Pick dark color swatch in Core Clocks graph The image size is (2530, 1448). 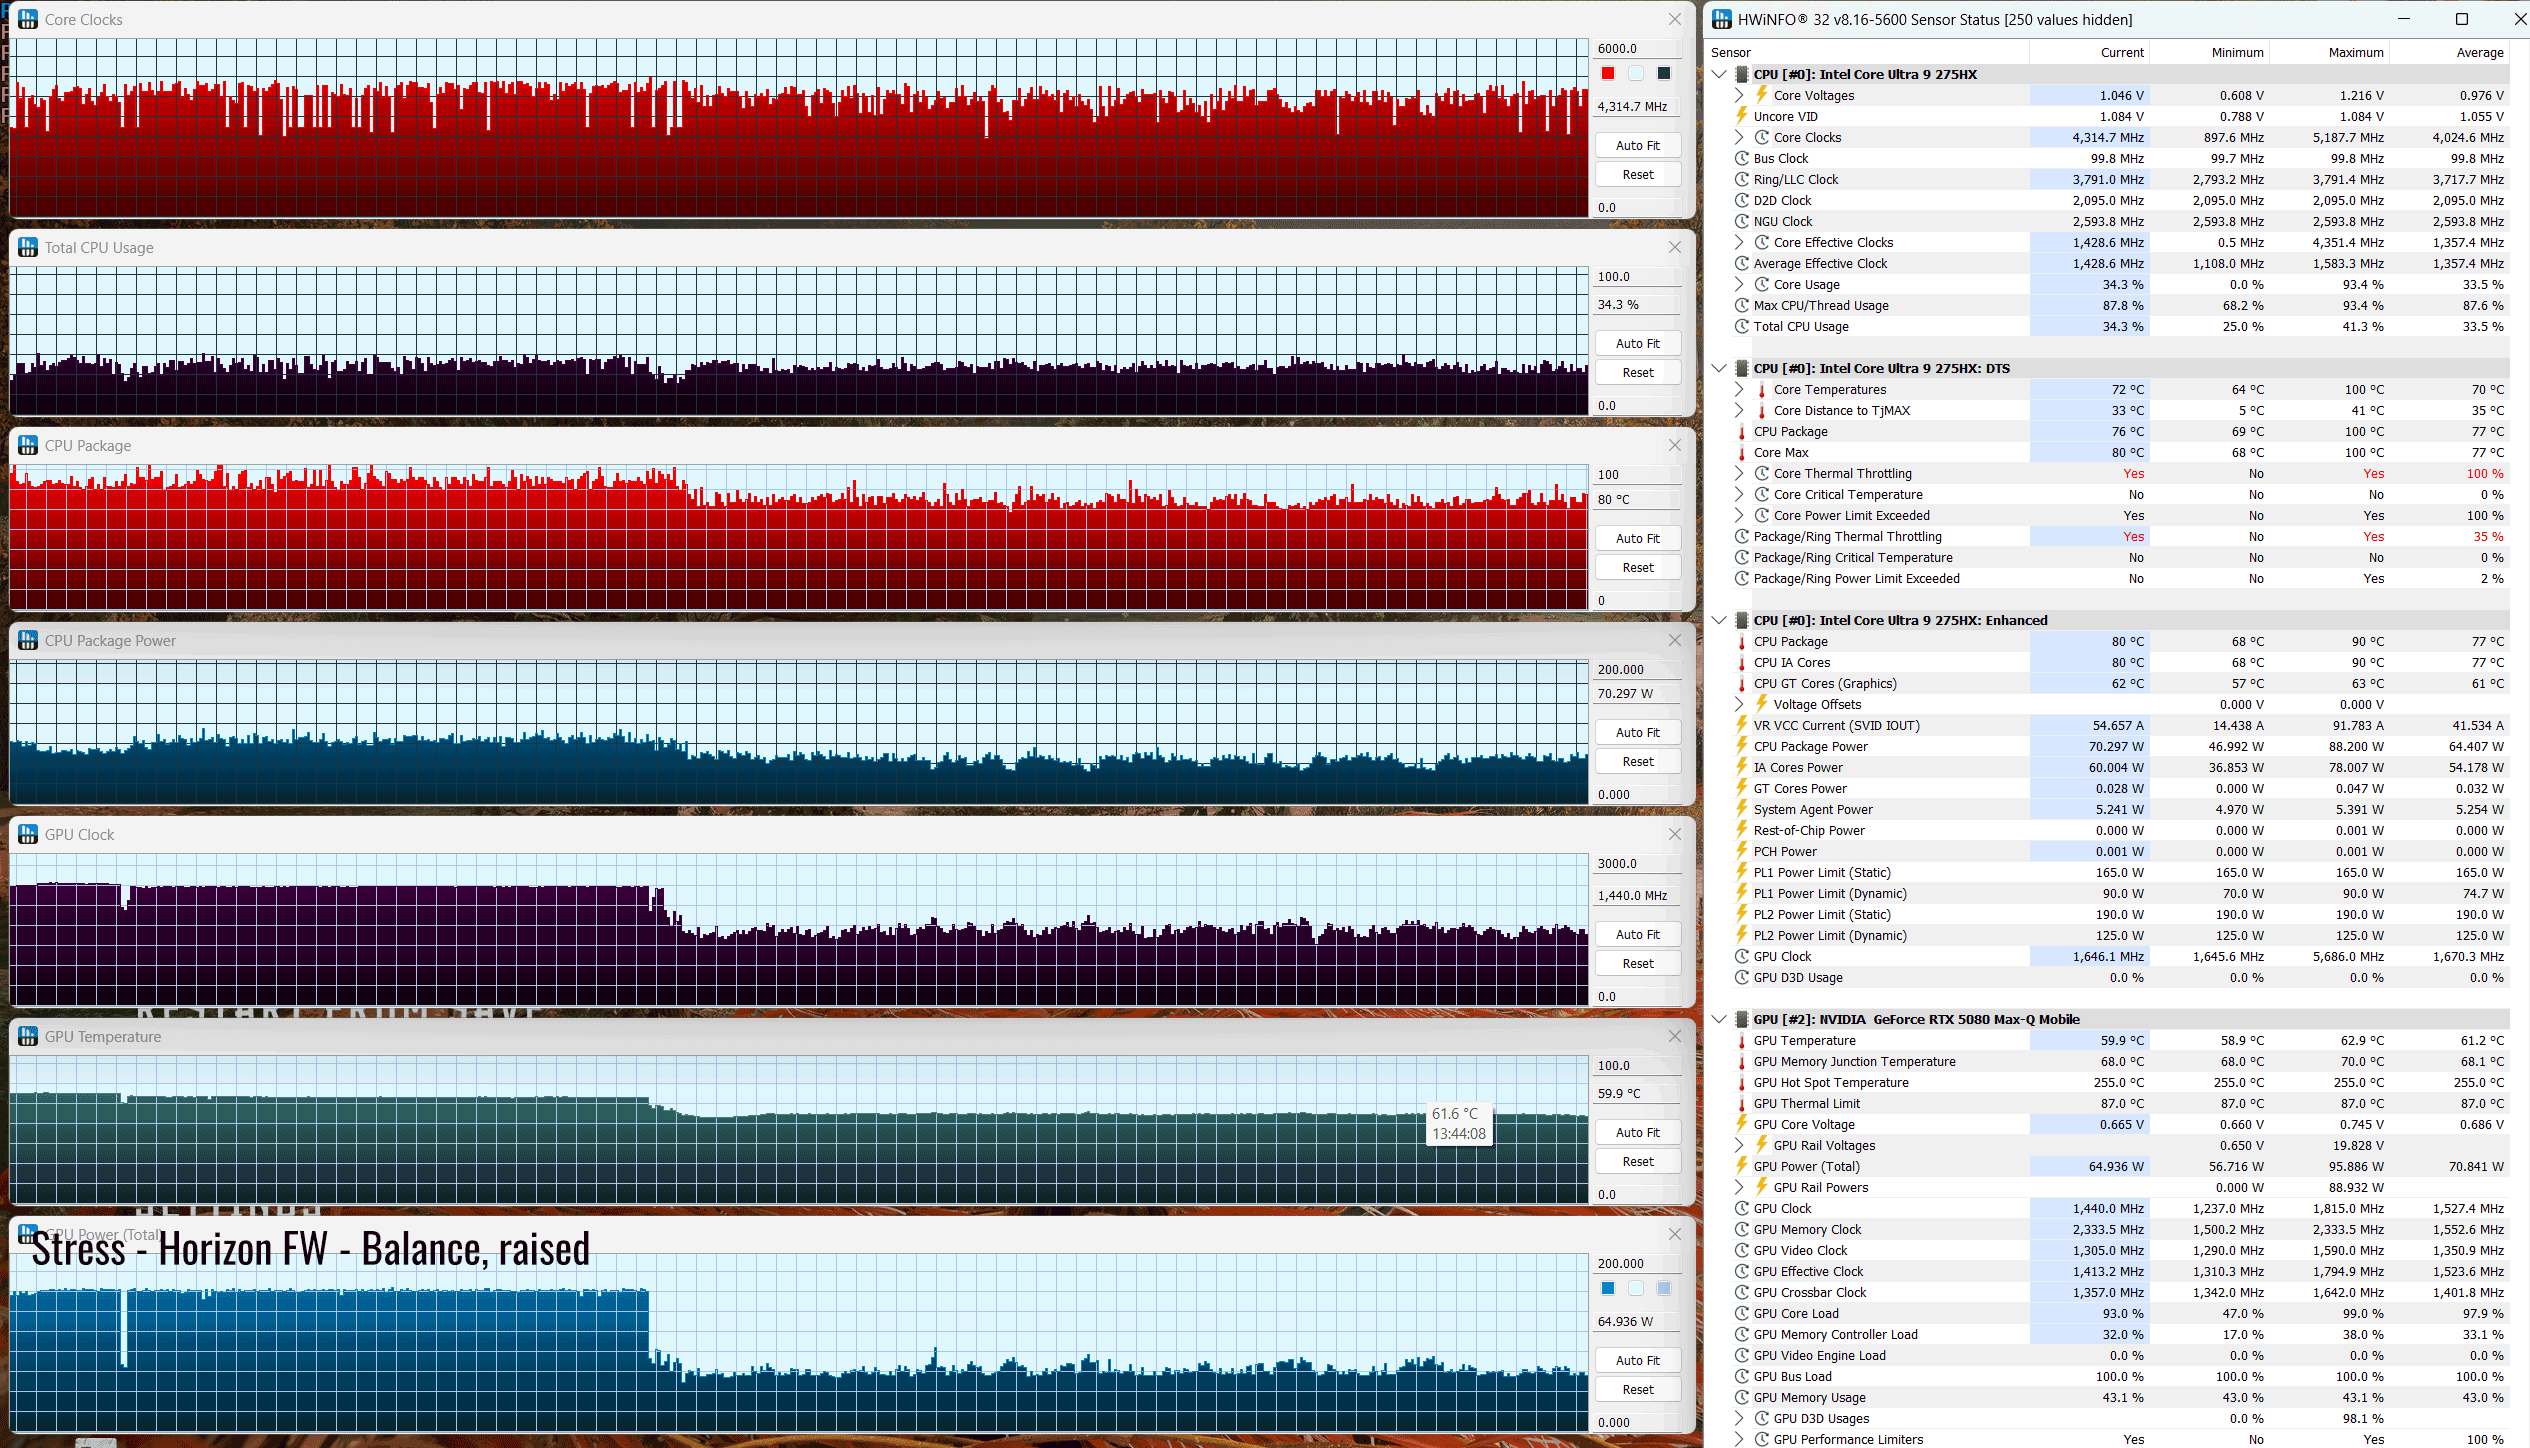1664,73
